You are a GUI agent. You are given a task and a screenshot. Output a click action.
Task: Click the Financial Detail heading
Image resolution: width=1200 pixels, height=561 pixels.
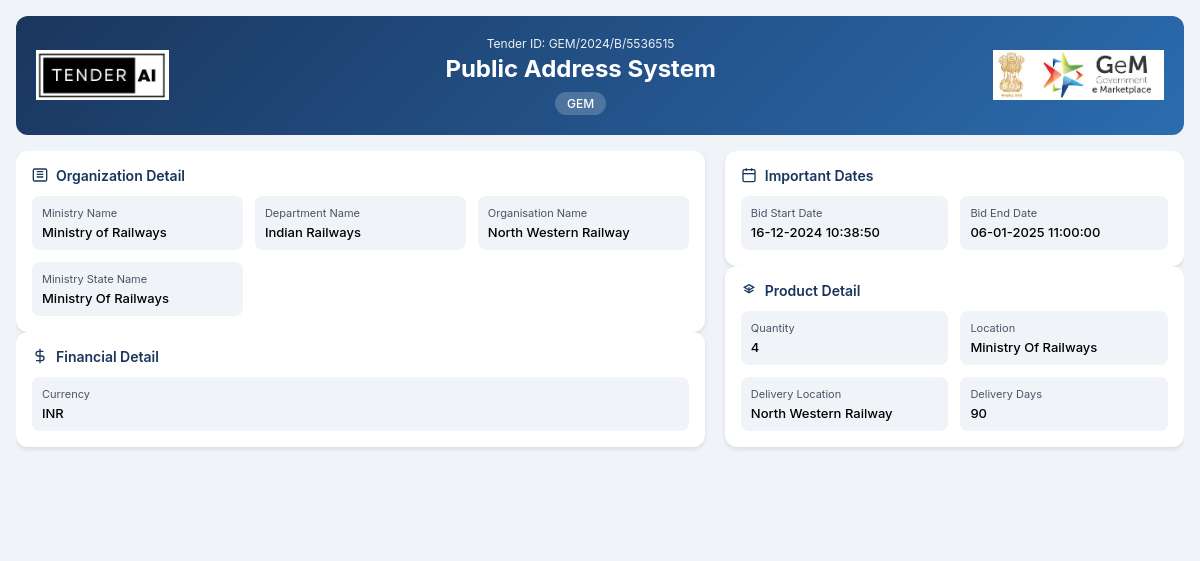(107, 357)
